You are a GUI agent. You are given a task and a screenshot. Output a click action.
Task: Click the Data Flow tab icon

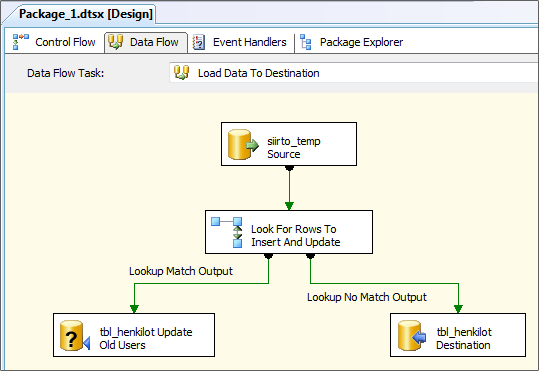tap(115, 42)
